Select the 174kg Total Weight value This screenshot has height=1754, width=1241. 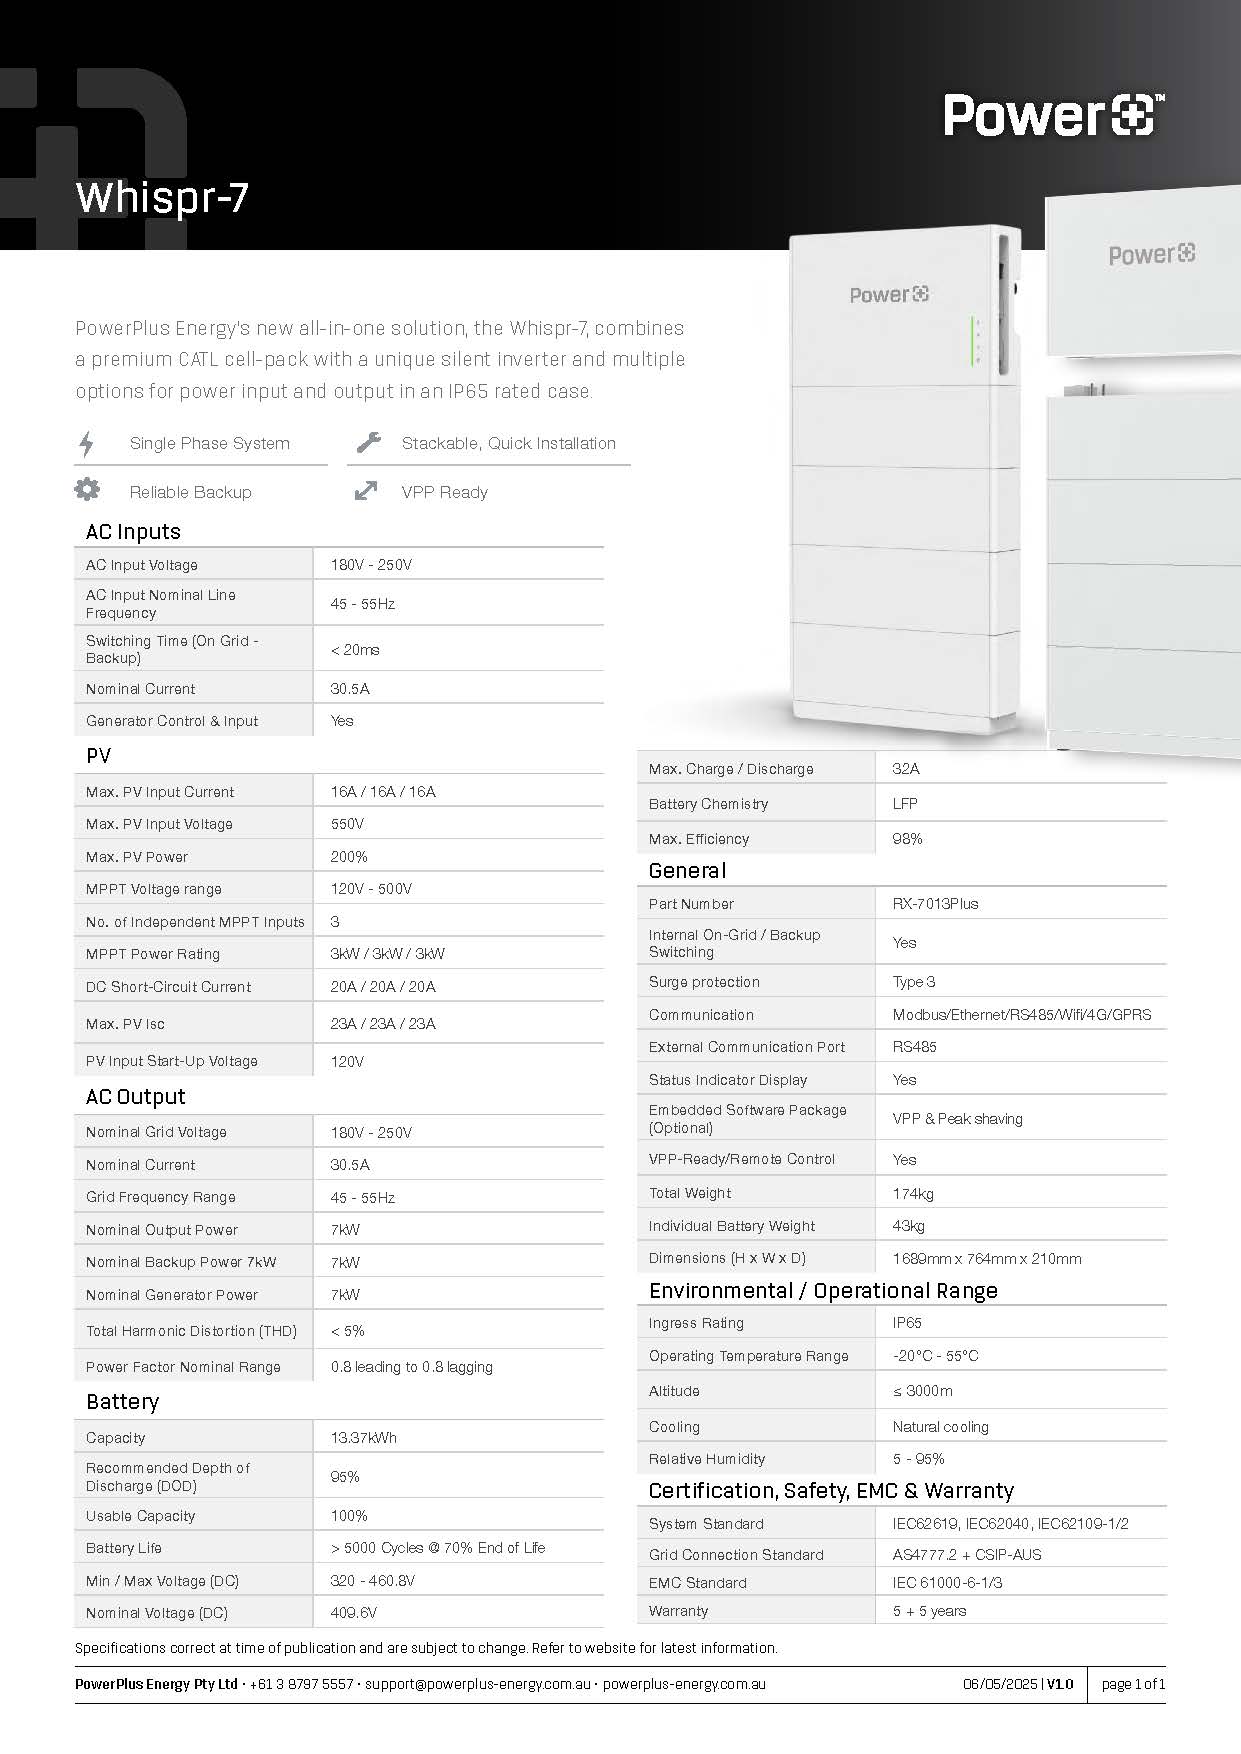913,1194
